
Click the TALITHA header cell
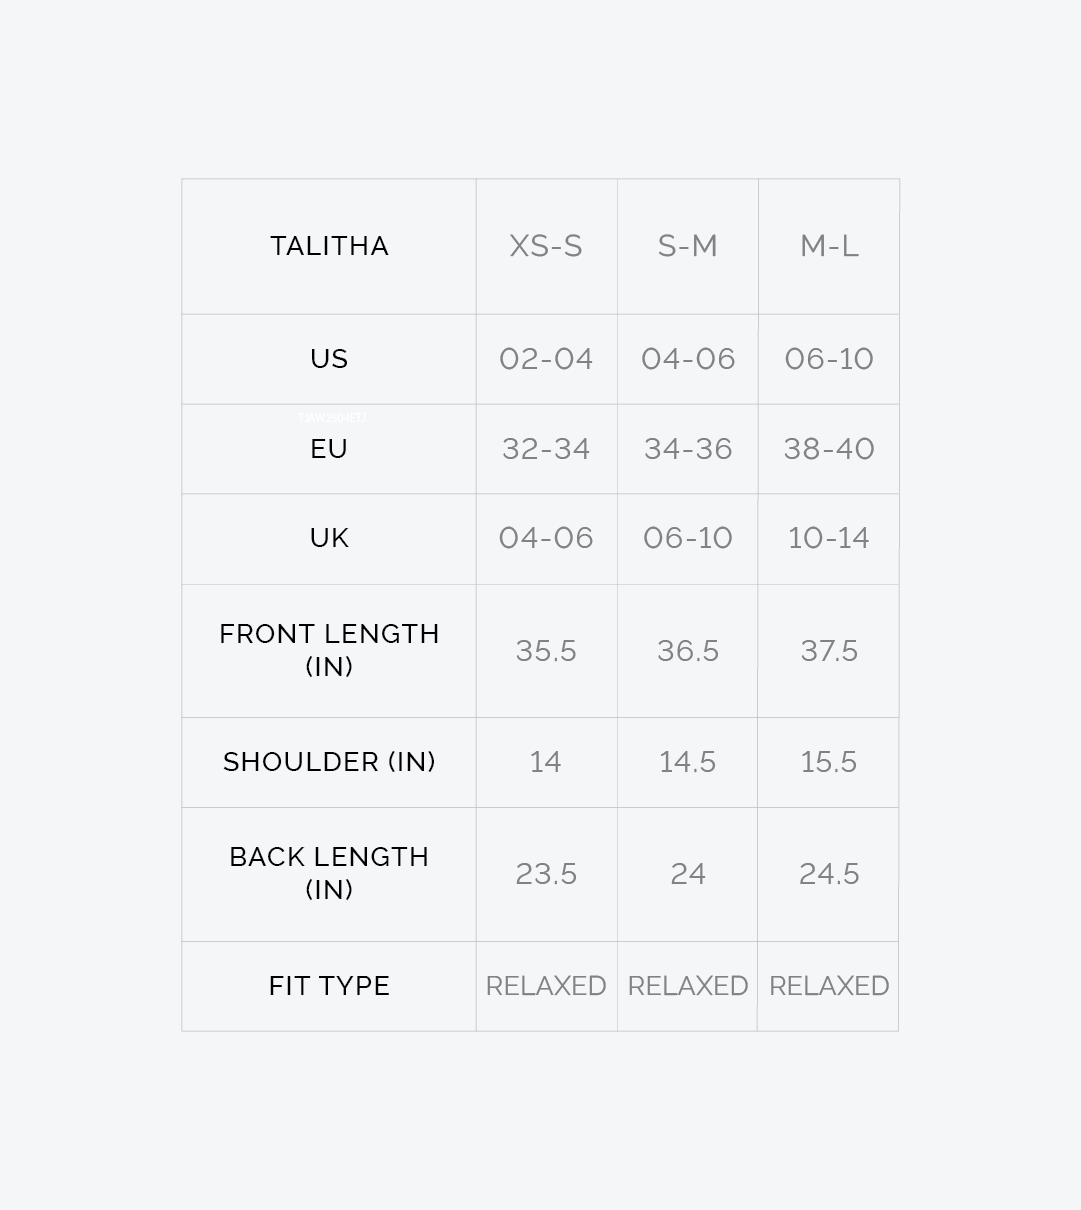click(329, 246)
